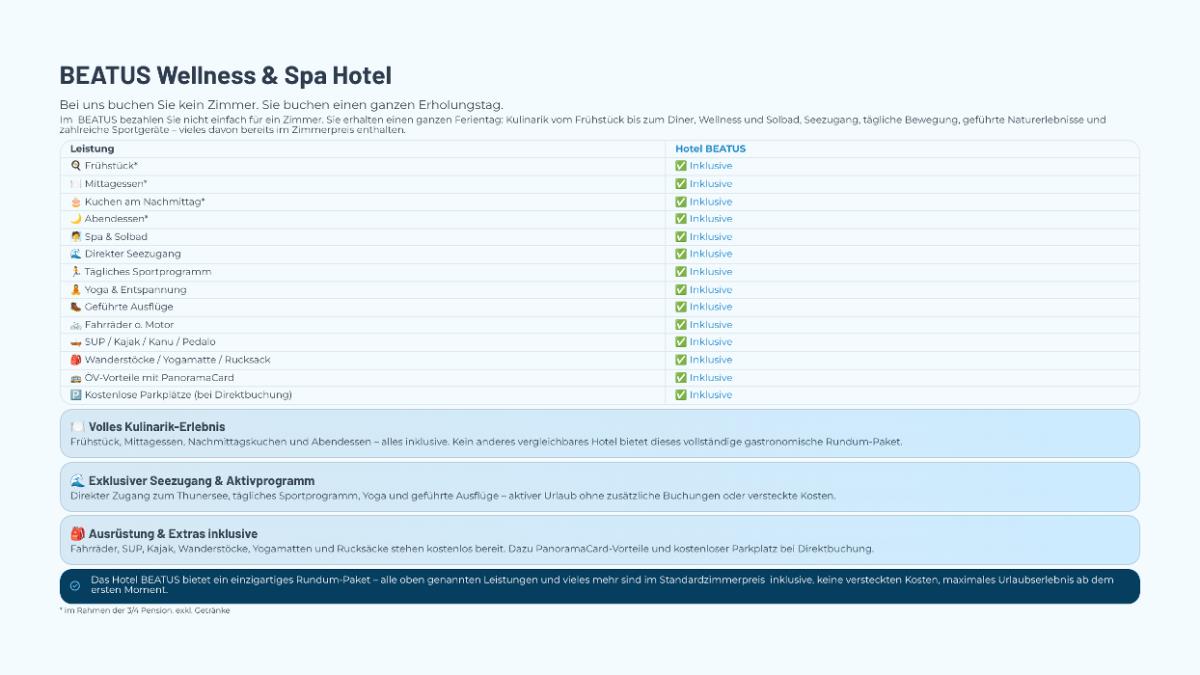Click the Wanderstöcke / Yogamatte / Rucksack label
Viewport: 1200px width, 675px height.
(178, 360)
